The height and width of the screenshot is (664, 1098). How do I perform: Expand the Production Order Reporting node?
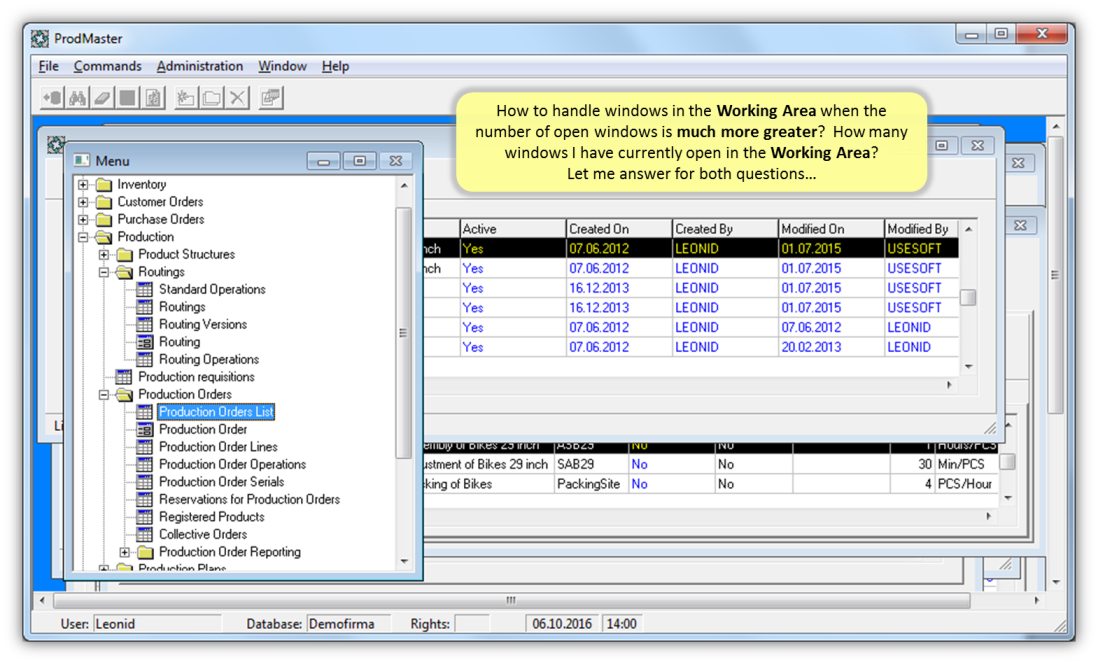(125, 553)
